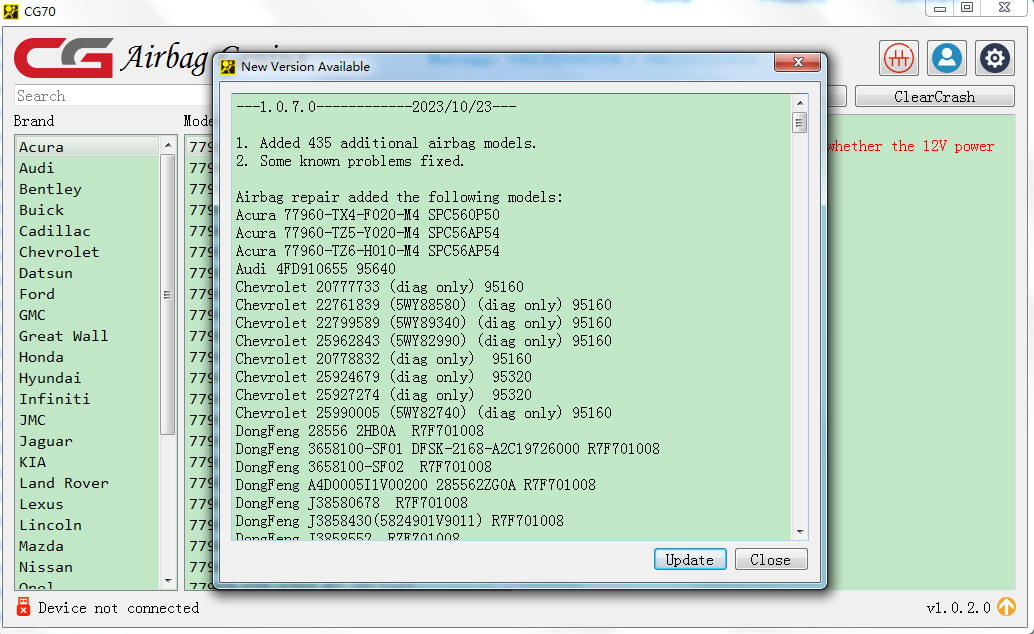Select Chevrolet in the Brand list
Viewport: 1034px width, 634px height.
click(87, 252)
